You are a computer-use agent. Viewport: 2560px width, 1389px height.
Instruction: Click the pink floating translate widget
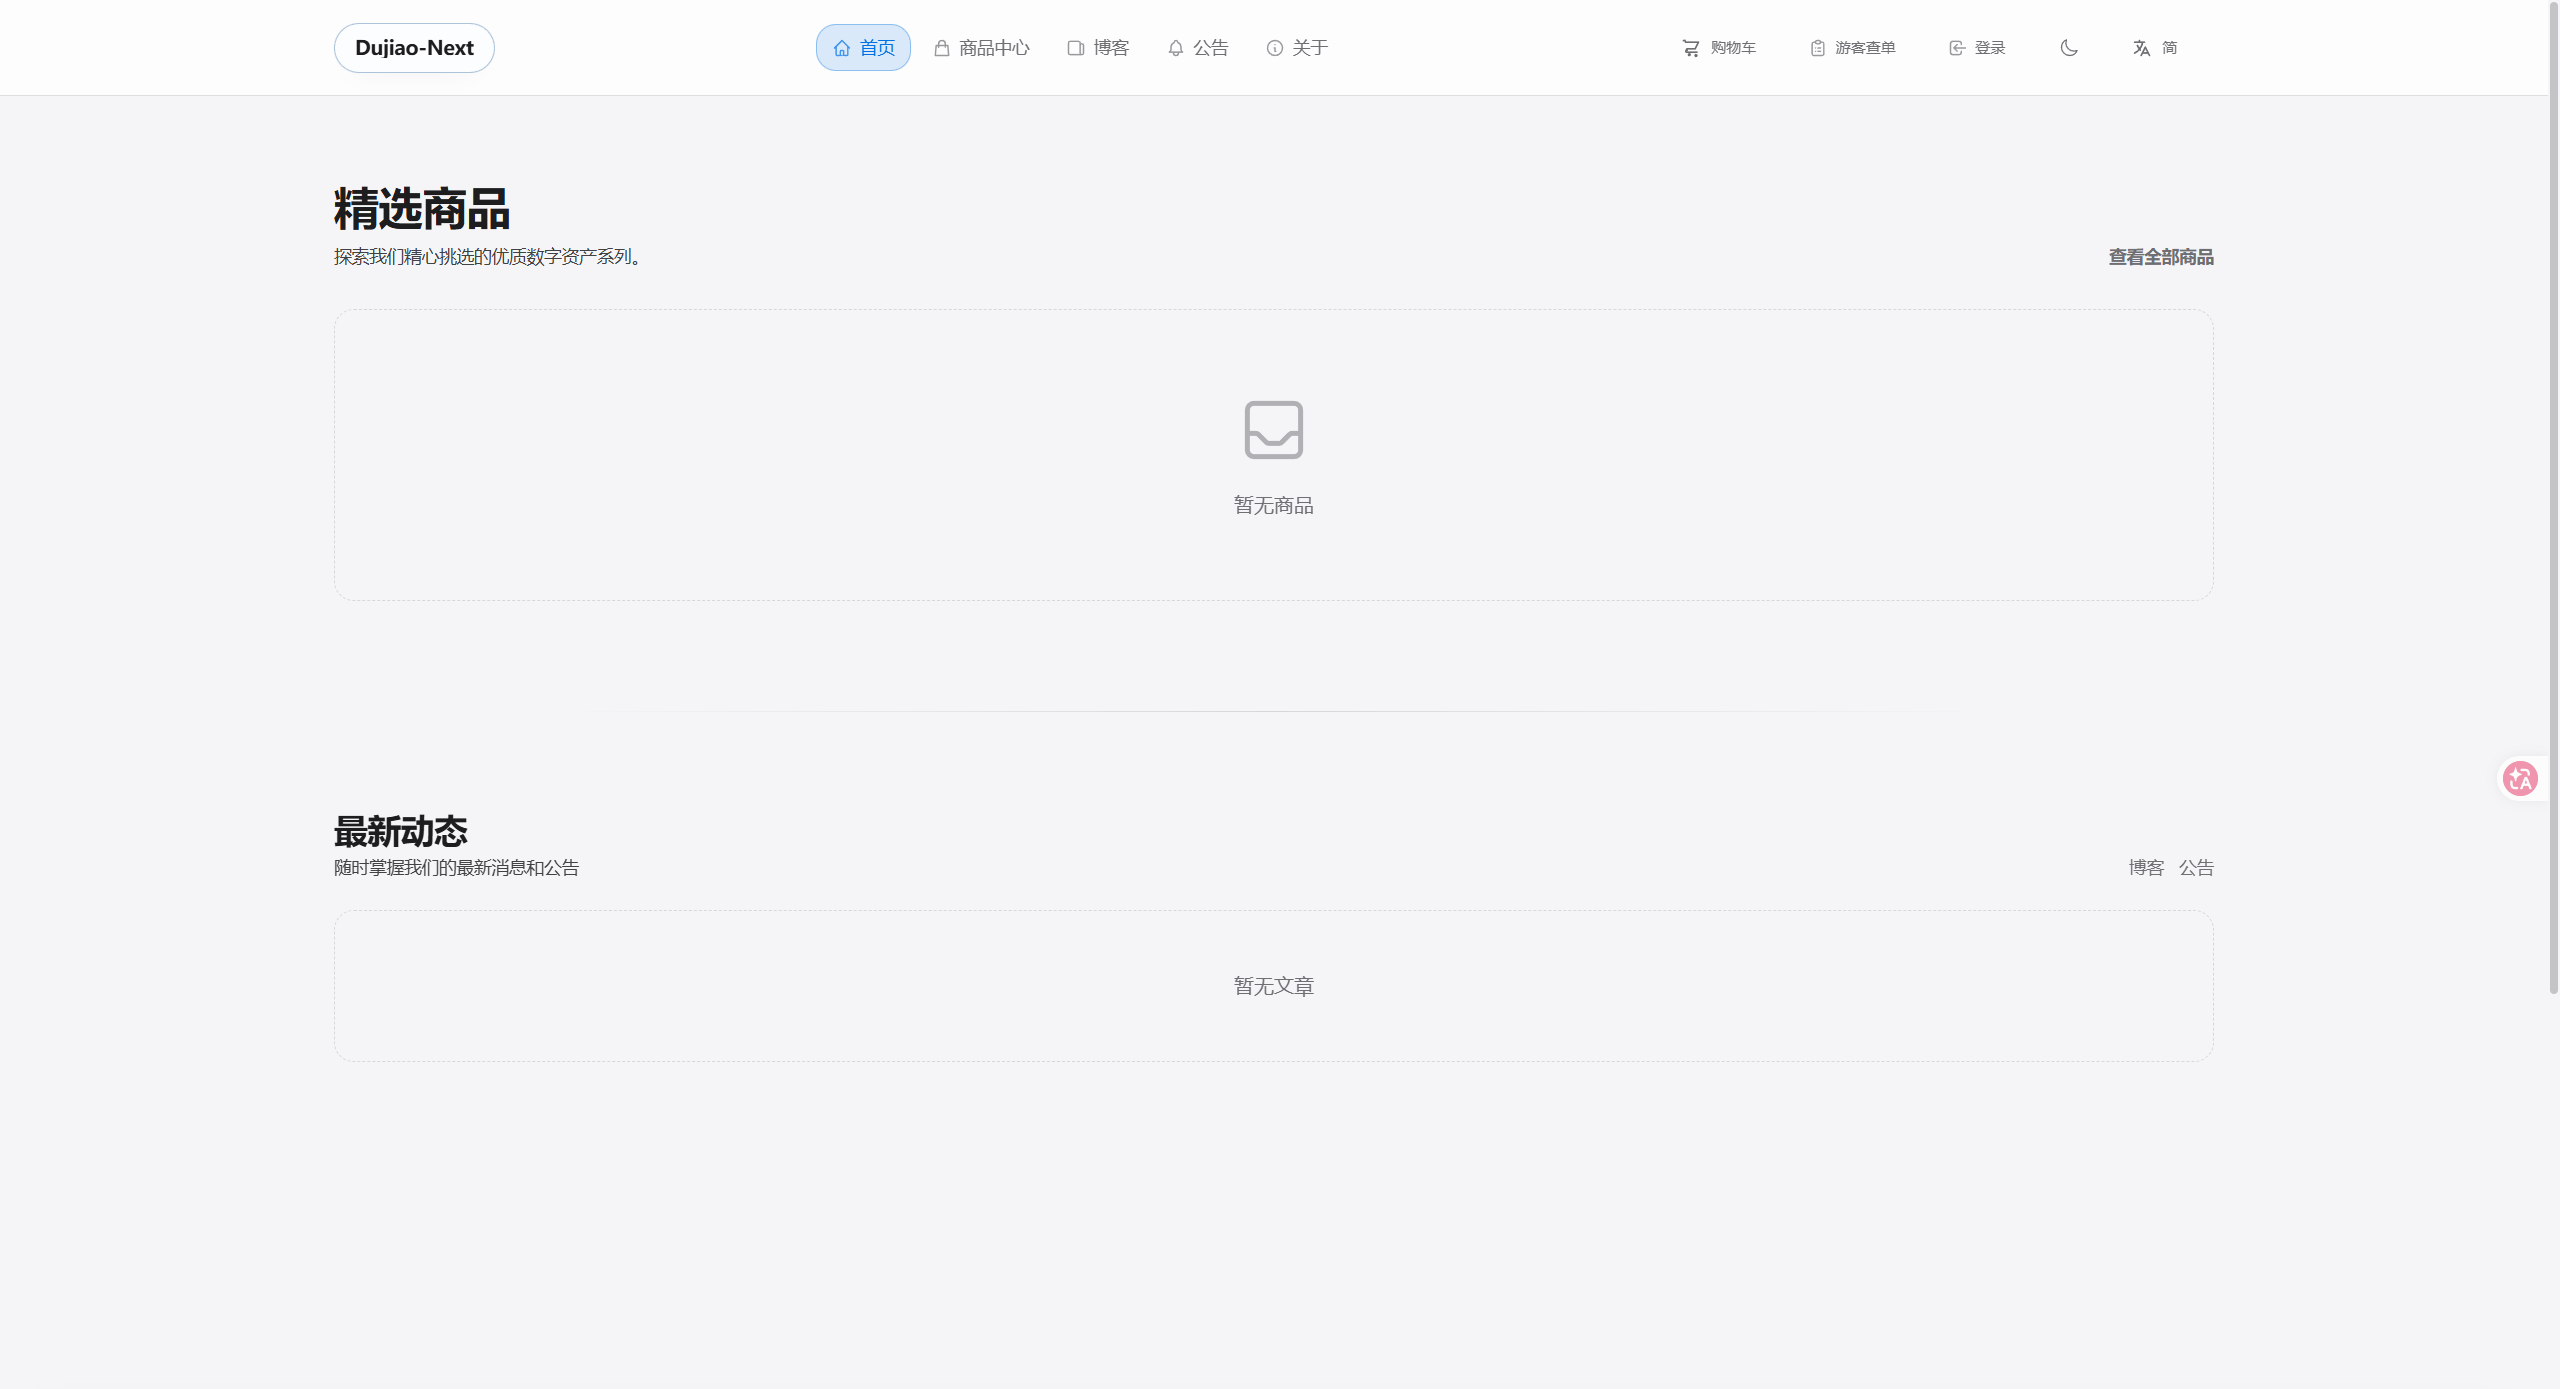coord(2520,778)
